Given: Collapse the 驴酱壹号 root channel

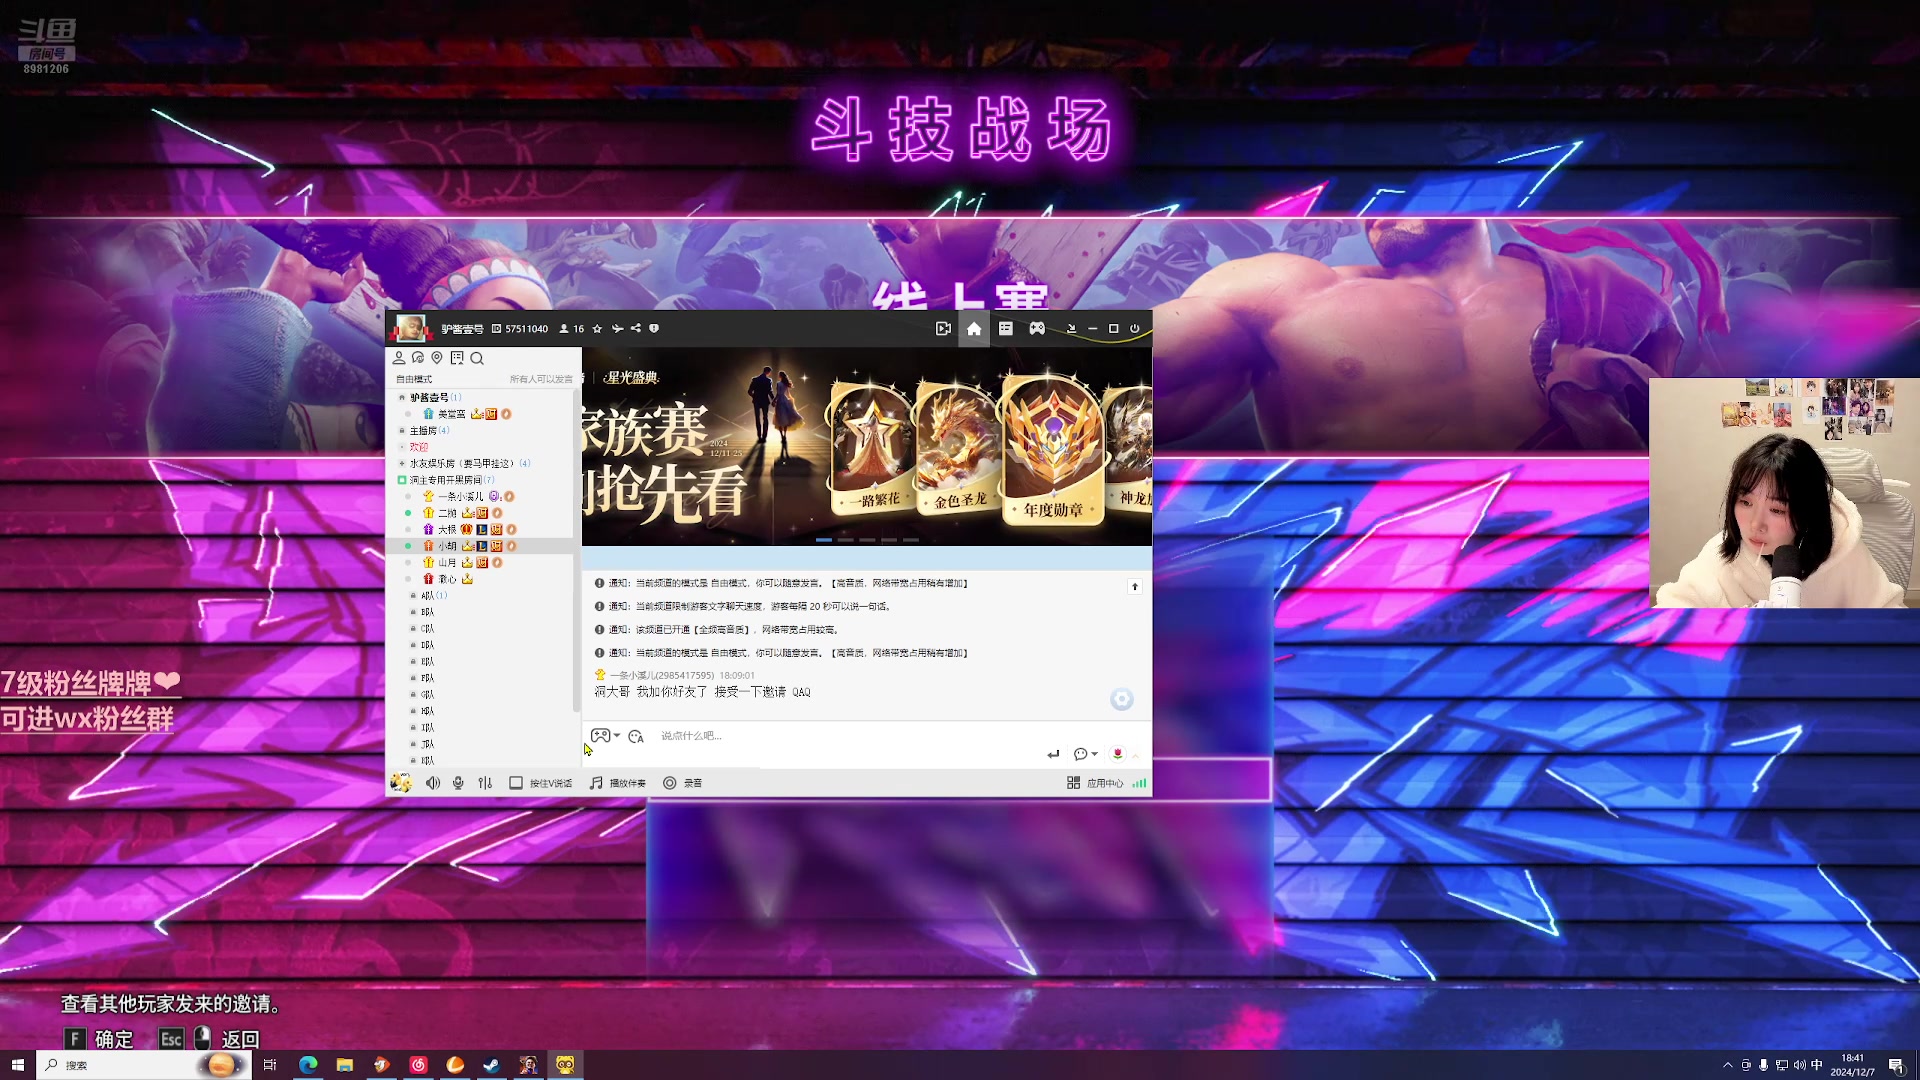Looking at the screenshot, I should (x=402, y=398).
